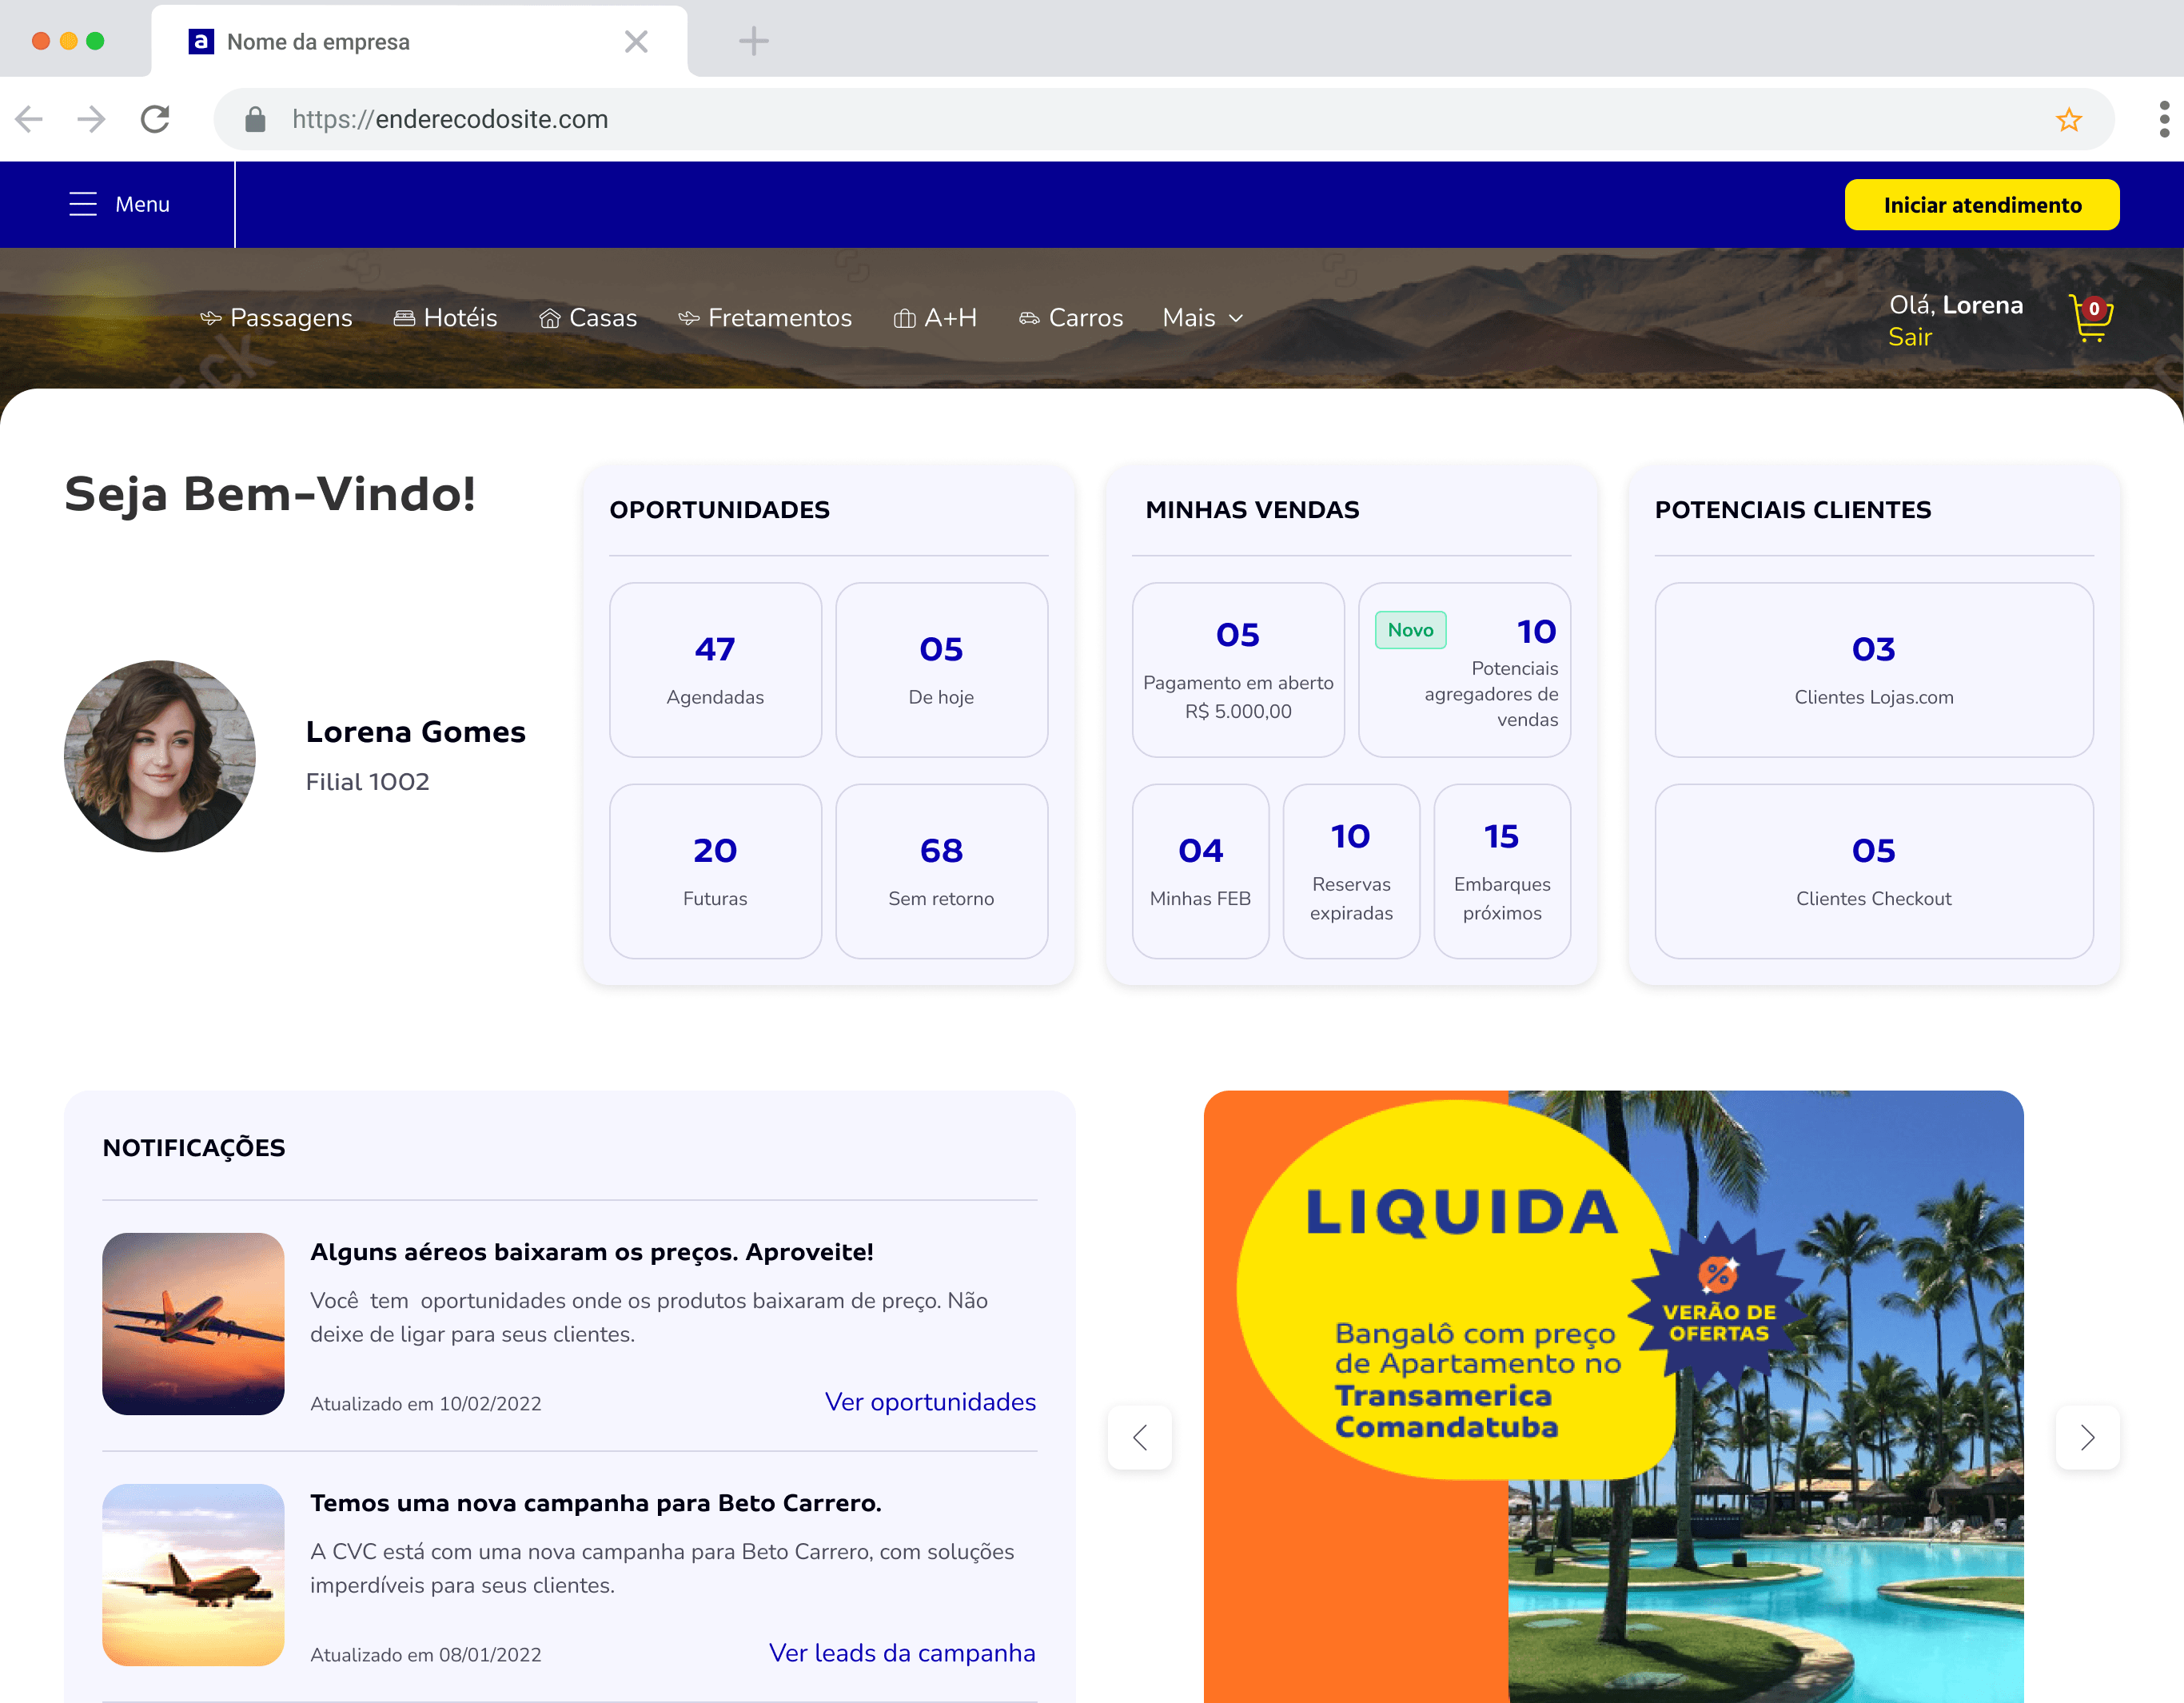This screenshot has height=1703, width=2184.
Task: Go to Fretamentos section
Action: [765, 318]
